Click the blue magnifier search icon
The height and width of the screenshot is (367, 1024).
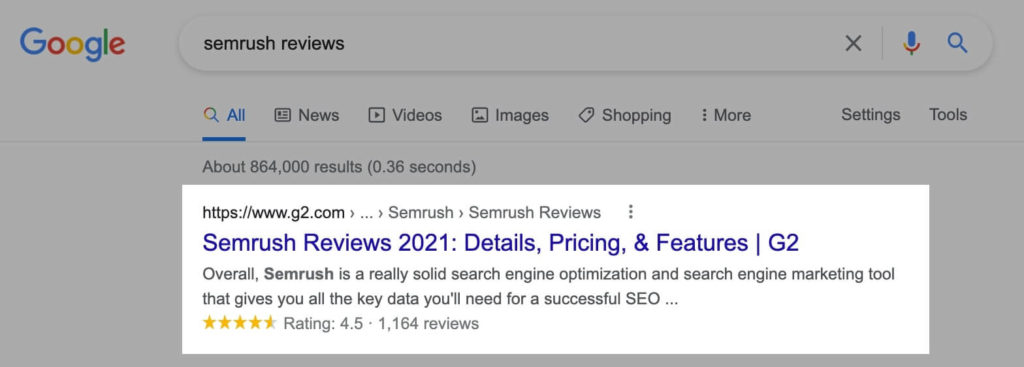point(957,43)
